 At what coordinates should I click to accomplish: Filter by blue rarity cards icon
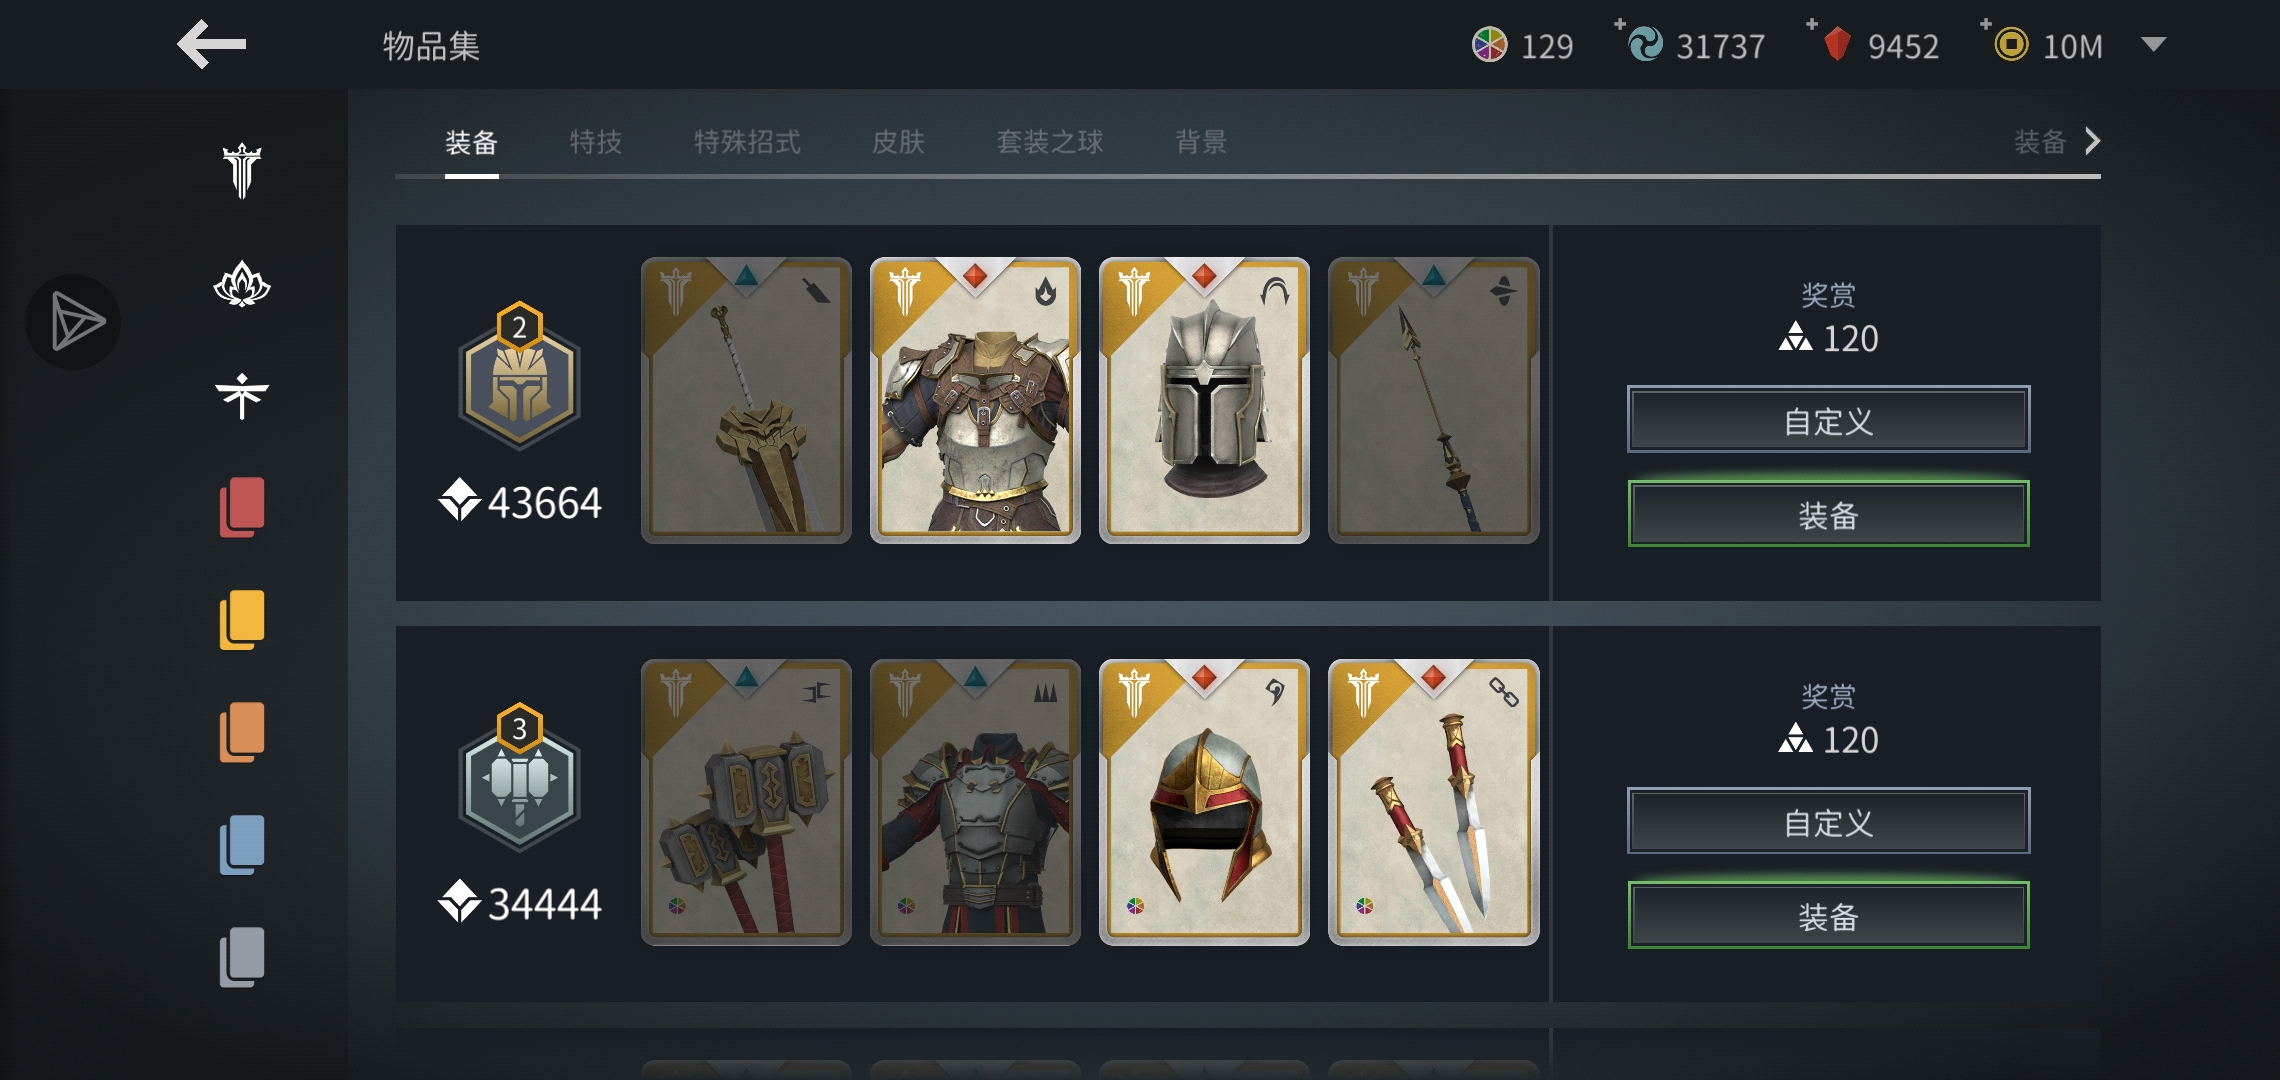point(242,845)
